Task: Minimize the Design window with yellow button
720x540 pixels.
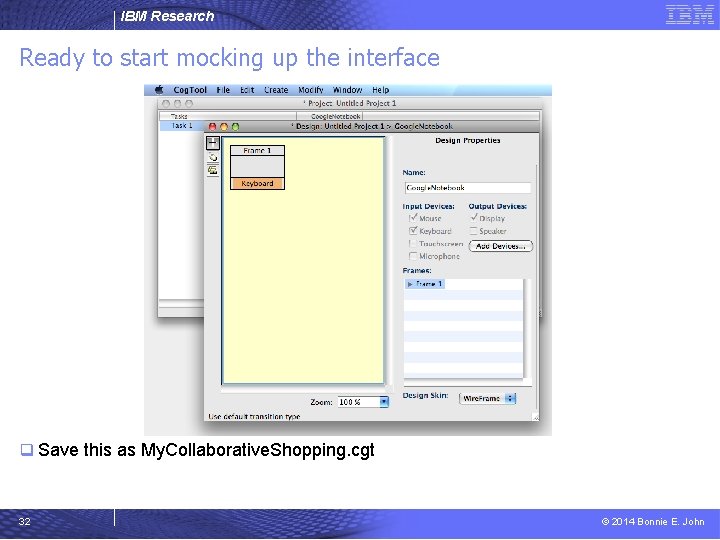Action: pos(224,126)
